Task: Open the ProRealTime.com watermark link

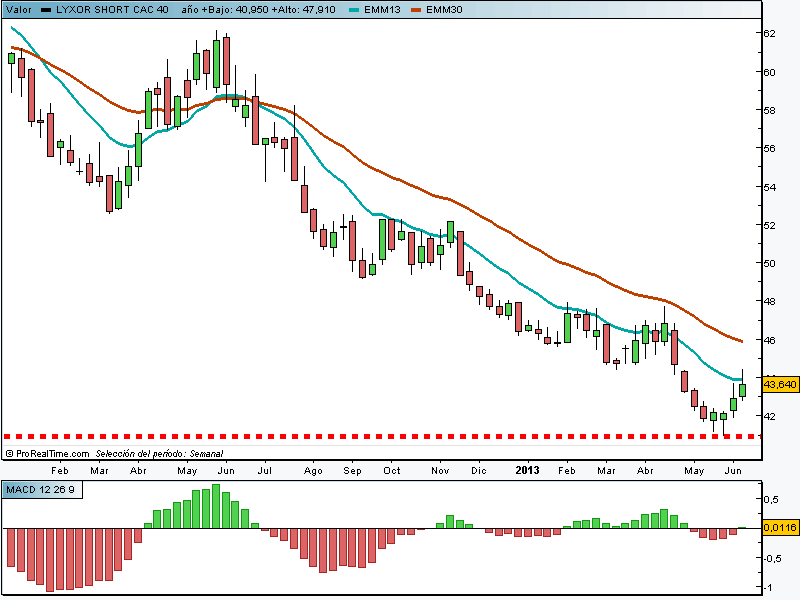Action: 45,453
